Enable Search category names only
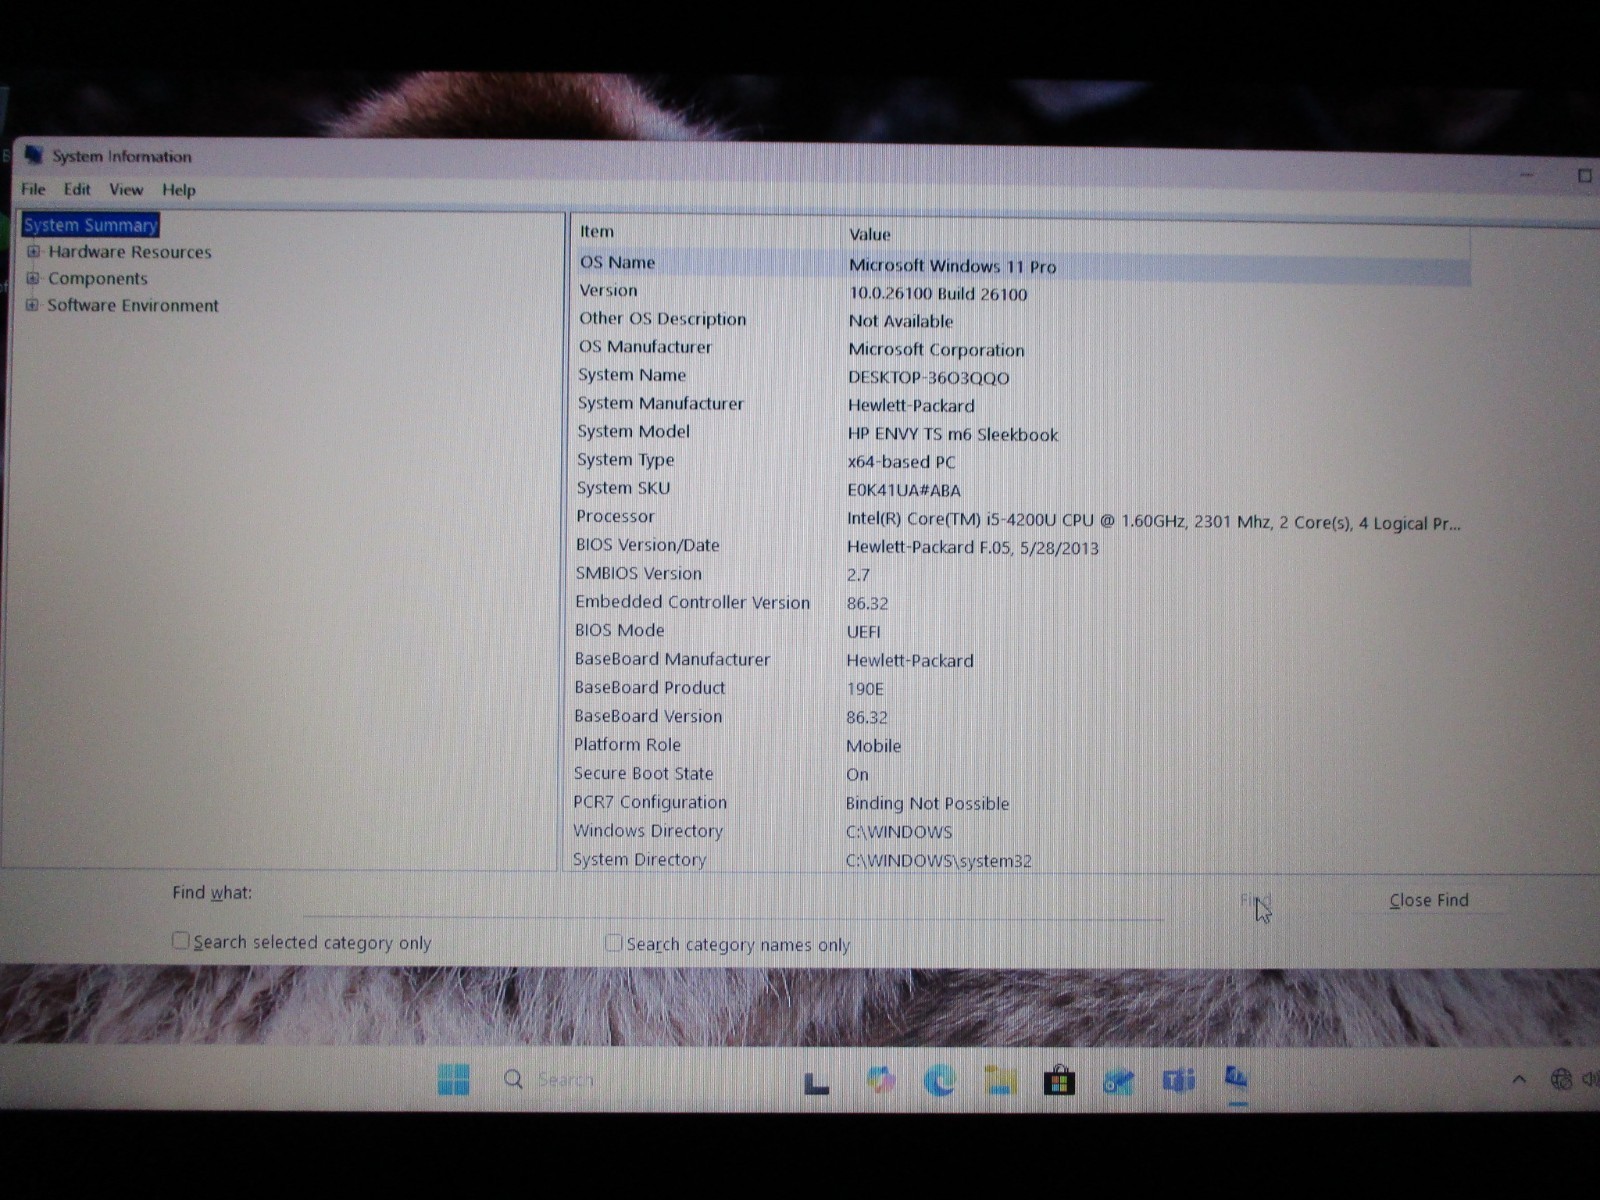Viewport: 1600px width, 1200px height. [x=613, y=942]
